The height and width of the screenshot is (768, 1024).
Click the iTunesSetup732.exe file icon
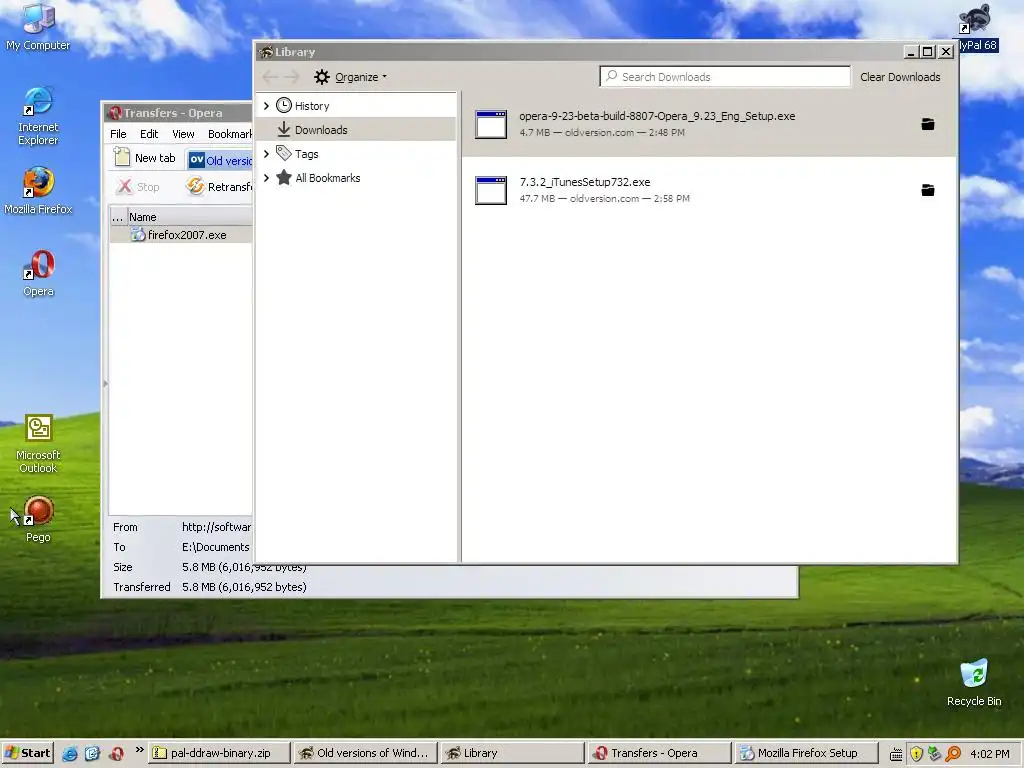[491, 190]
